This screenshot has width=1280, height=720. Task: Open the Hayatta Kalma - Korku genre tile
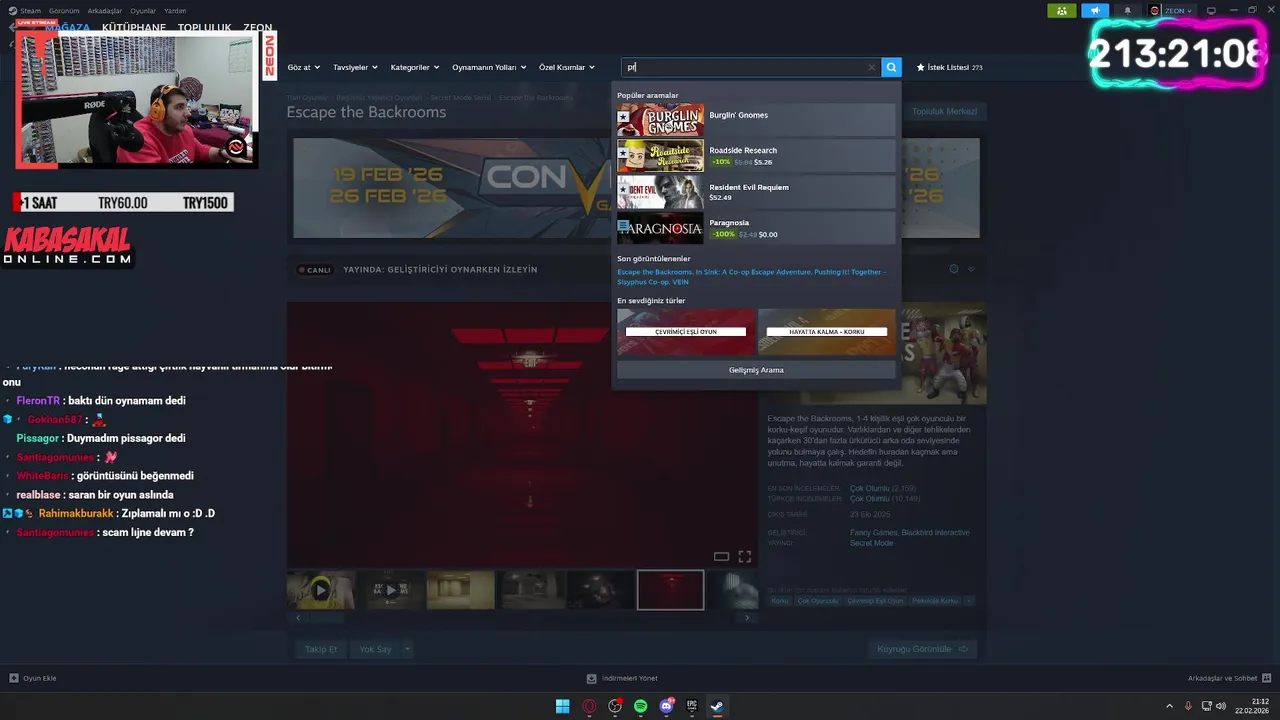tap(827, 331)
